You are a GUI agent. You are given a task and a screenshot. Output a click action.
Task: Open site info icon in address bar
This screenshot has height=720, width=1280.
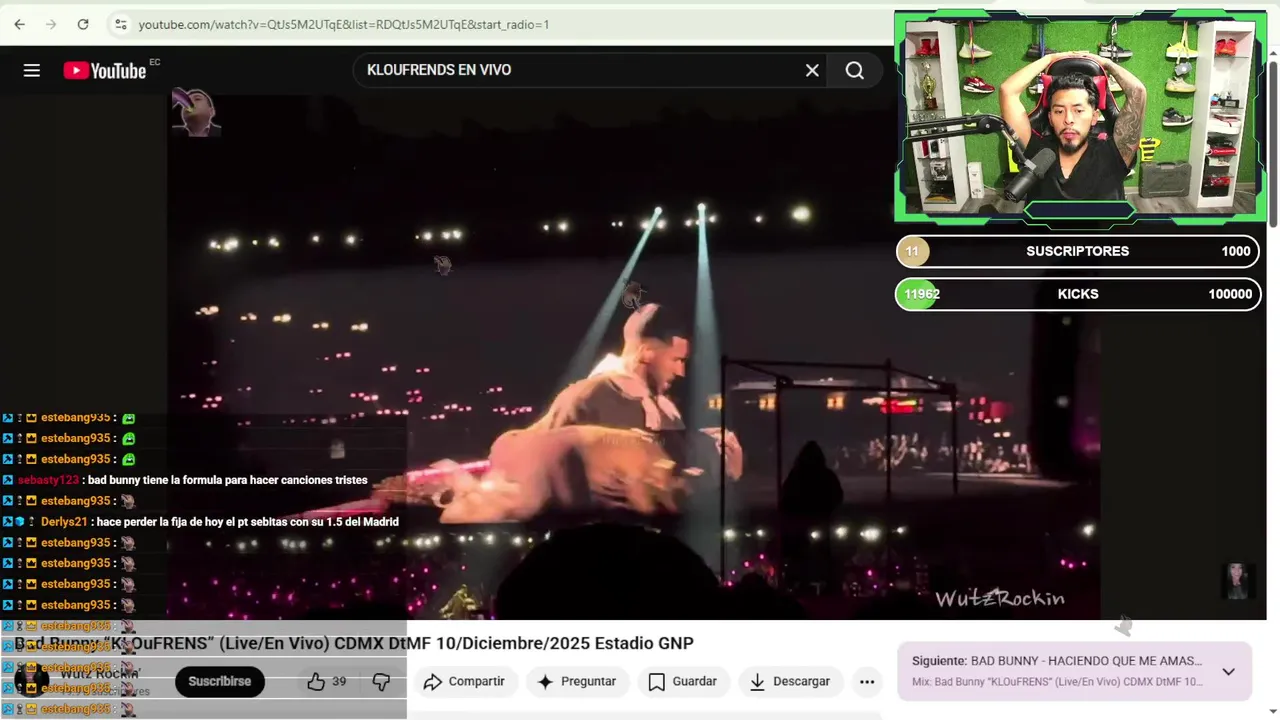pos(120,24)
